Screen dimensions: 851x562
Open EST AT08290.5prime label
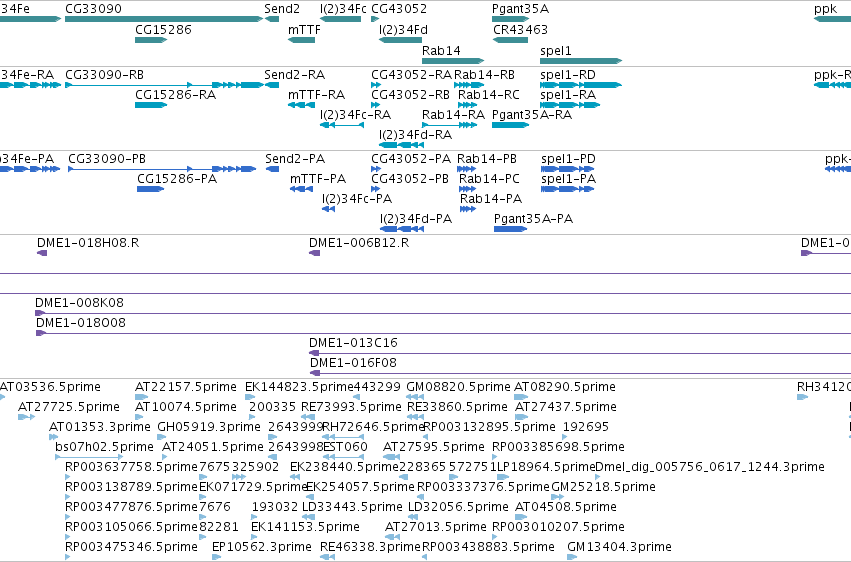point(565,387)
